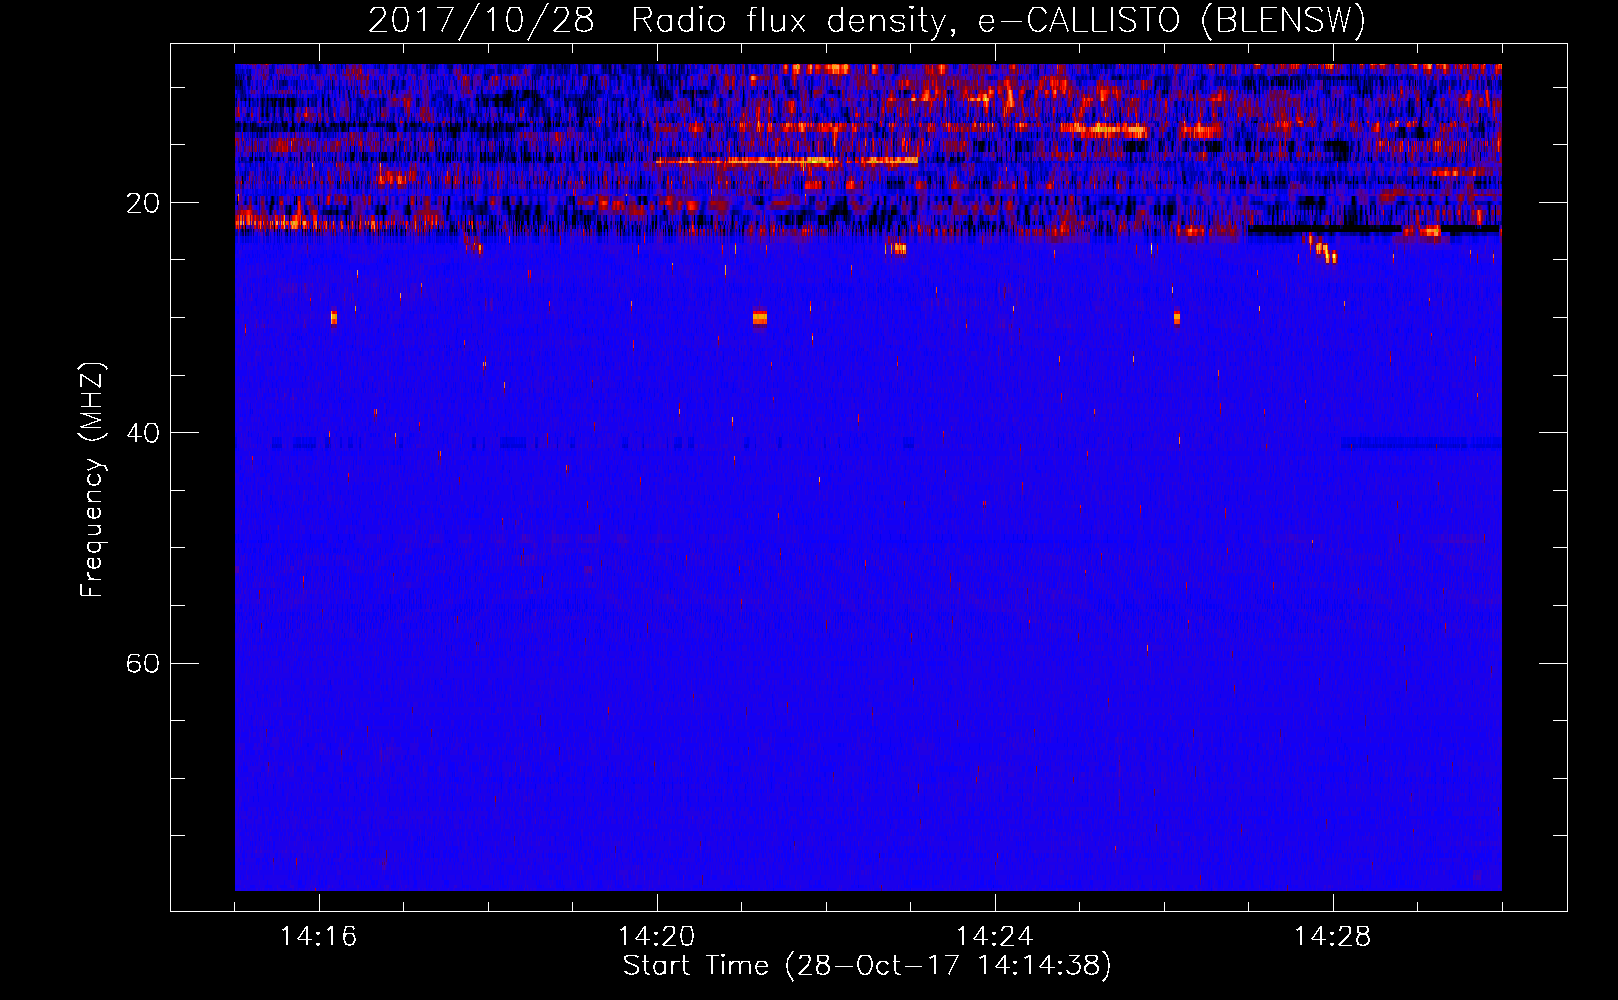Click the time tick label "14:24"
Screen dimensions: 1618x1000
995,936
